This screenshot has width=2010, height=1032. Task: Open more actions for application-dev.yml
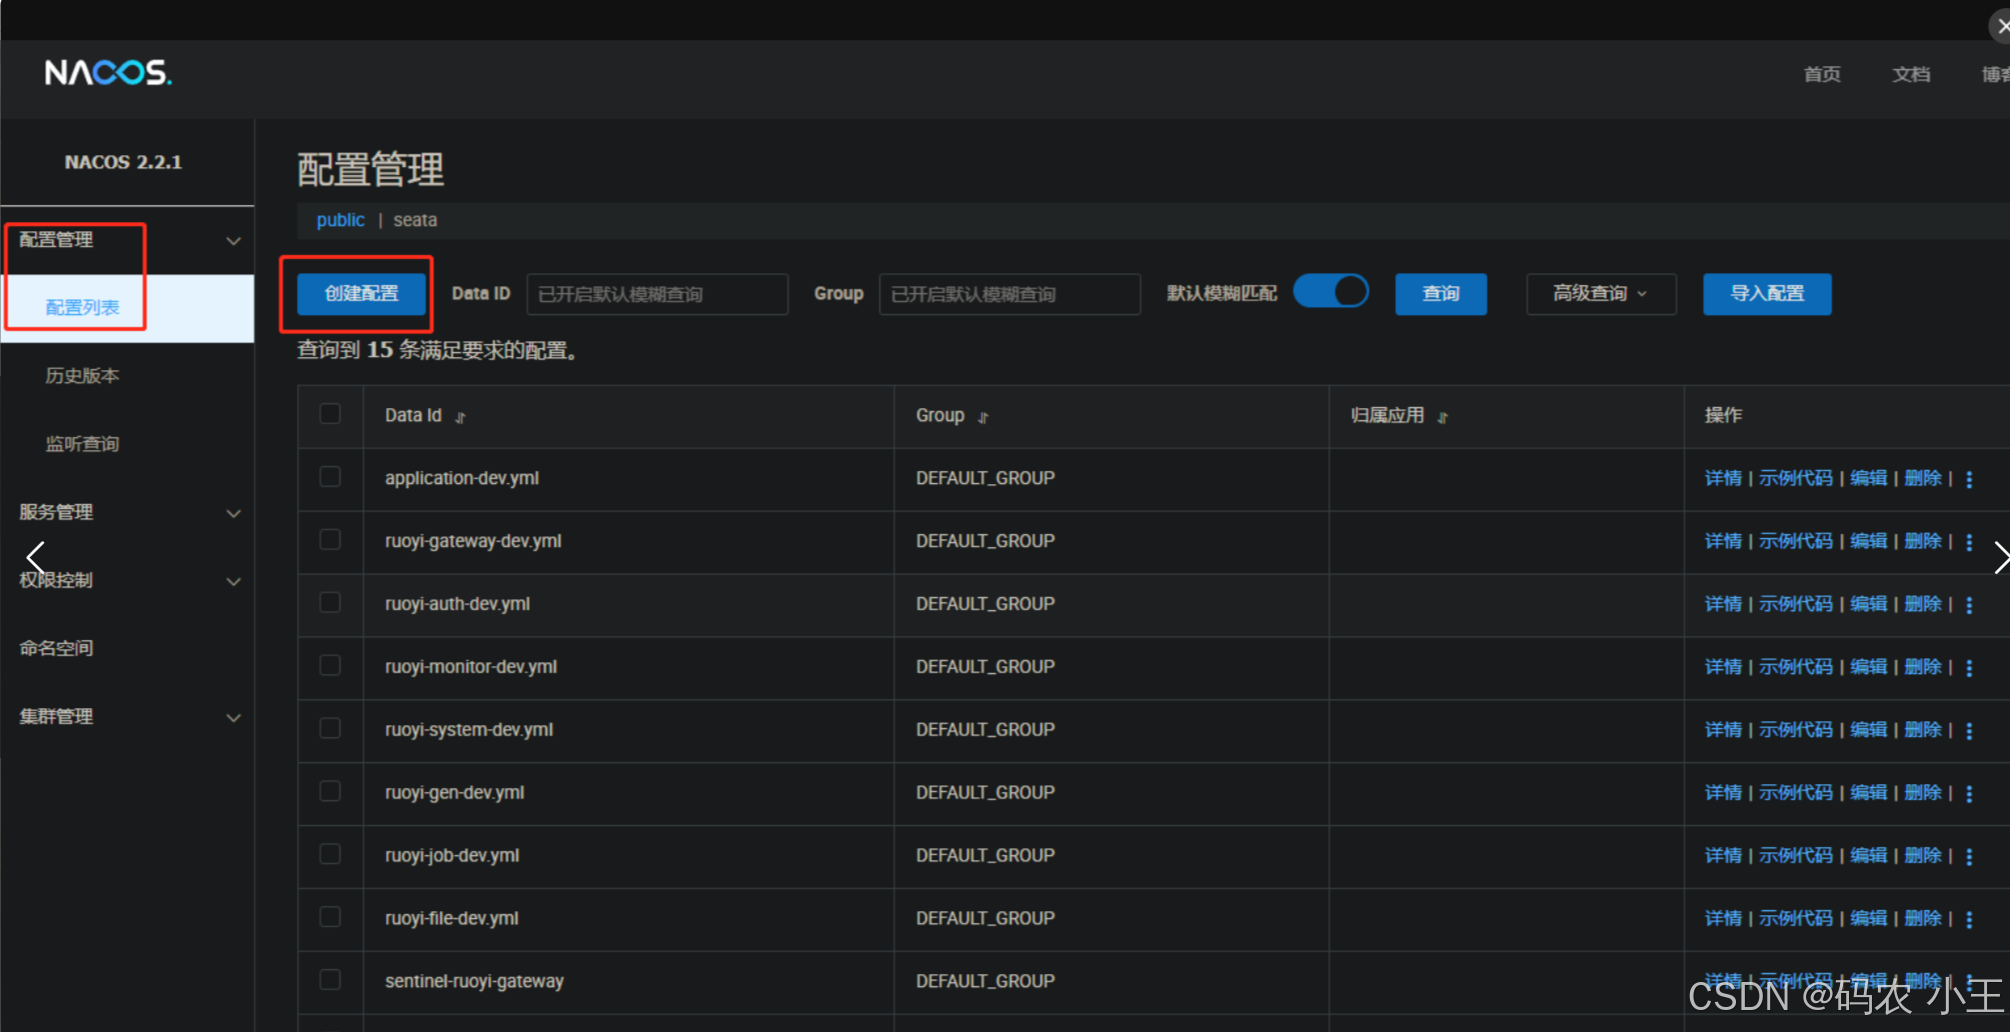click(x=1969, y=479)
